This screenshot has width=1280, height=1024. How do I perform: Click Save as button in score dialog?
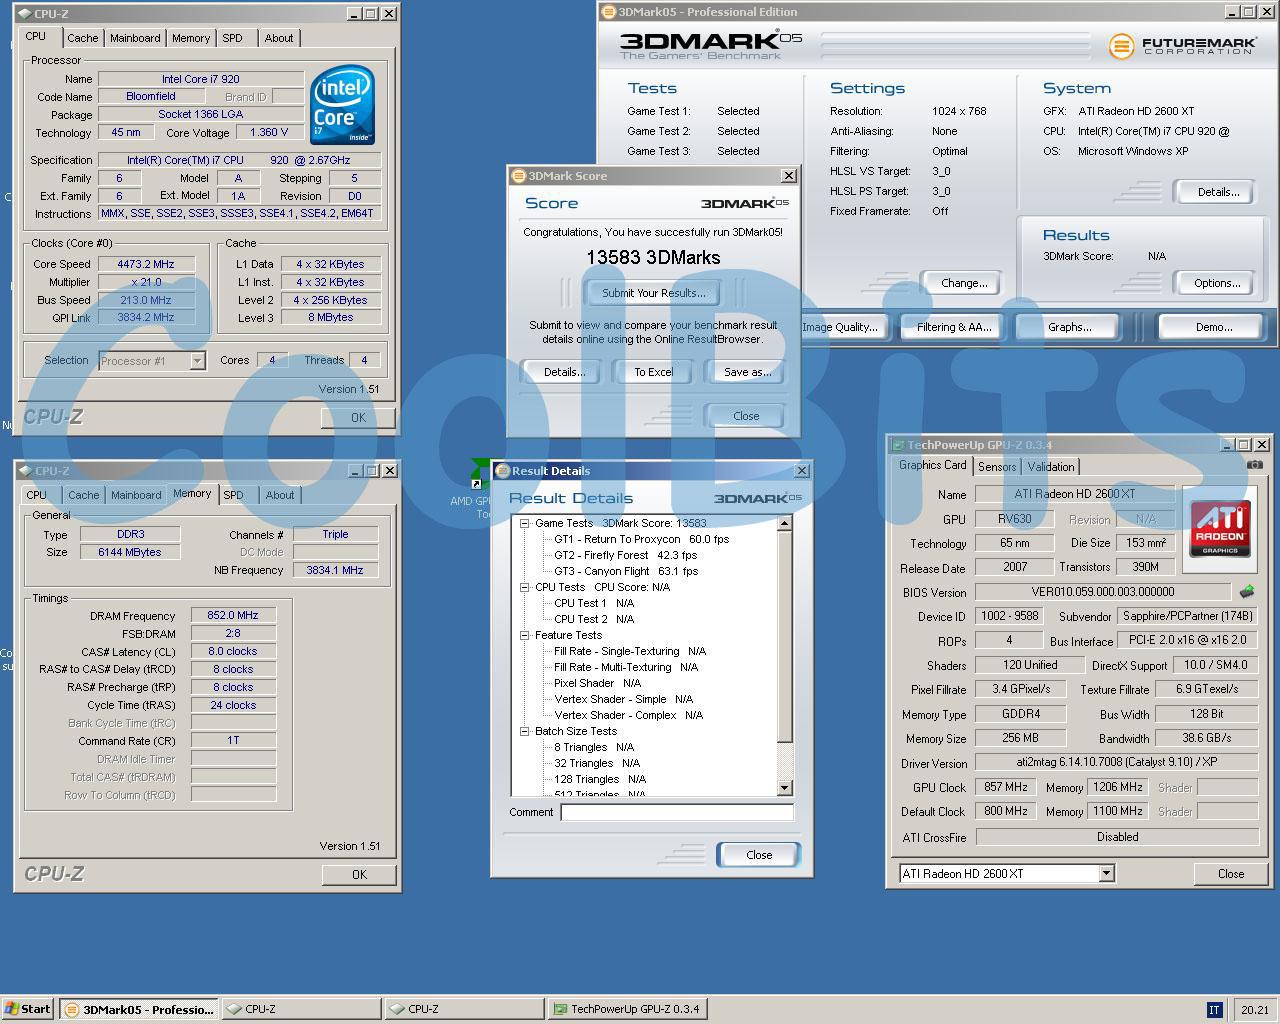coord(747,372)
